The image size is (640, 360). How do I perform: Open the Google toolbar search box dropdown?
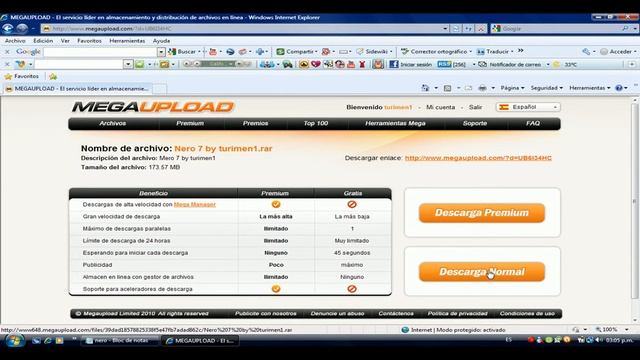[161, 52]
